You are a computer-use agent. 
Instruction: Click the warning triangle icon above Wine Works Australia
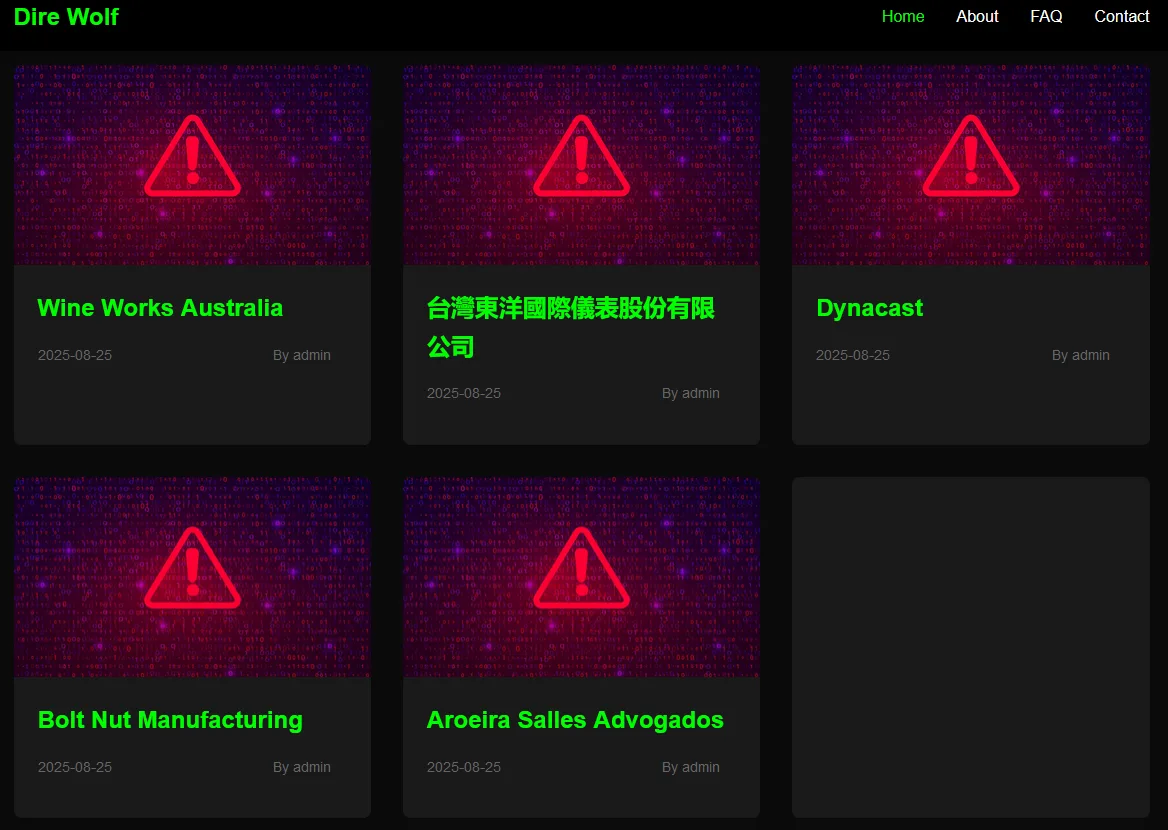pyautogui.click(x=192, y=157)
